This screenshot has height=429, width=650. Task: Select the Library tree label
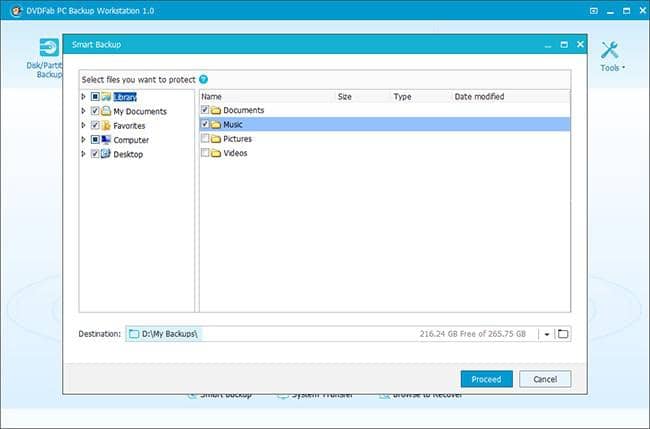[125, 97]
